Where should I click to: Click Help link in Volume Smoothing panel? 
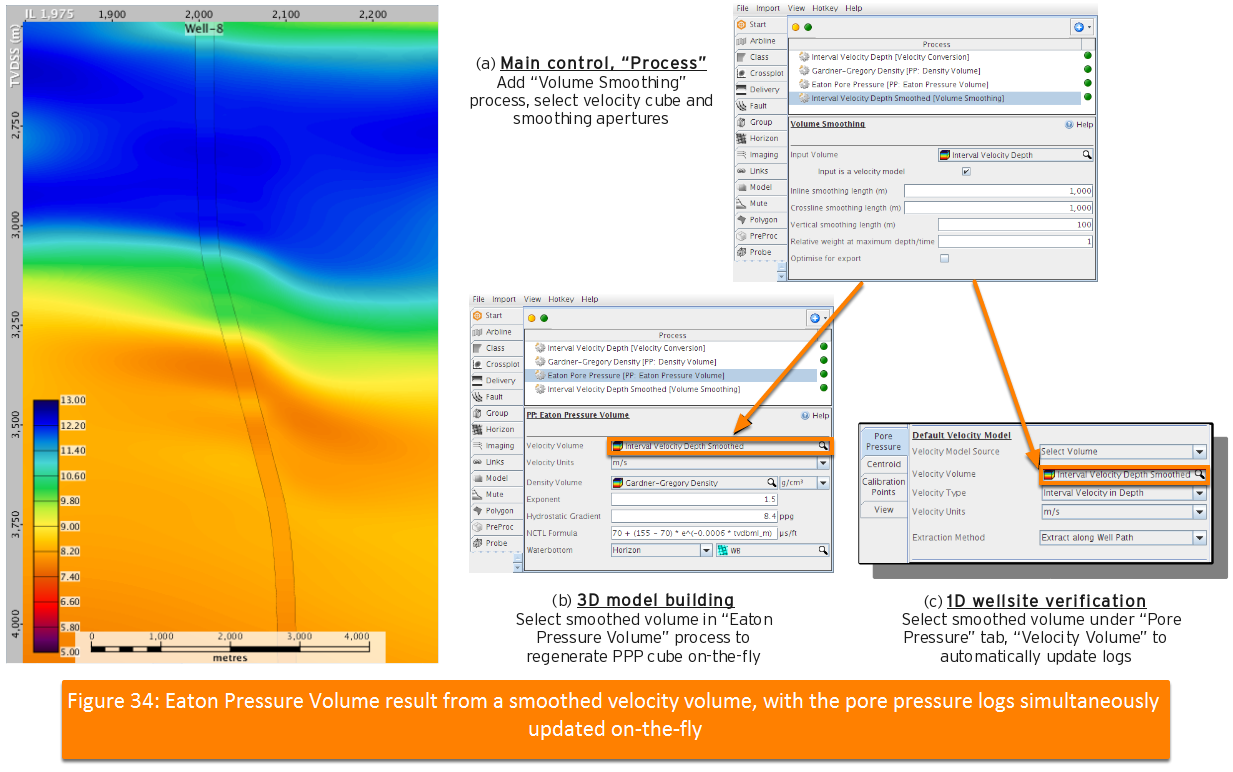click(x=1079, y=125)
